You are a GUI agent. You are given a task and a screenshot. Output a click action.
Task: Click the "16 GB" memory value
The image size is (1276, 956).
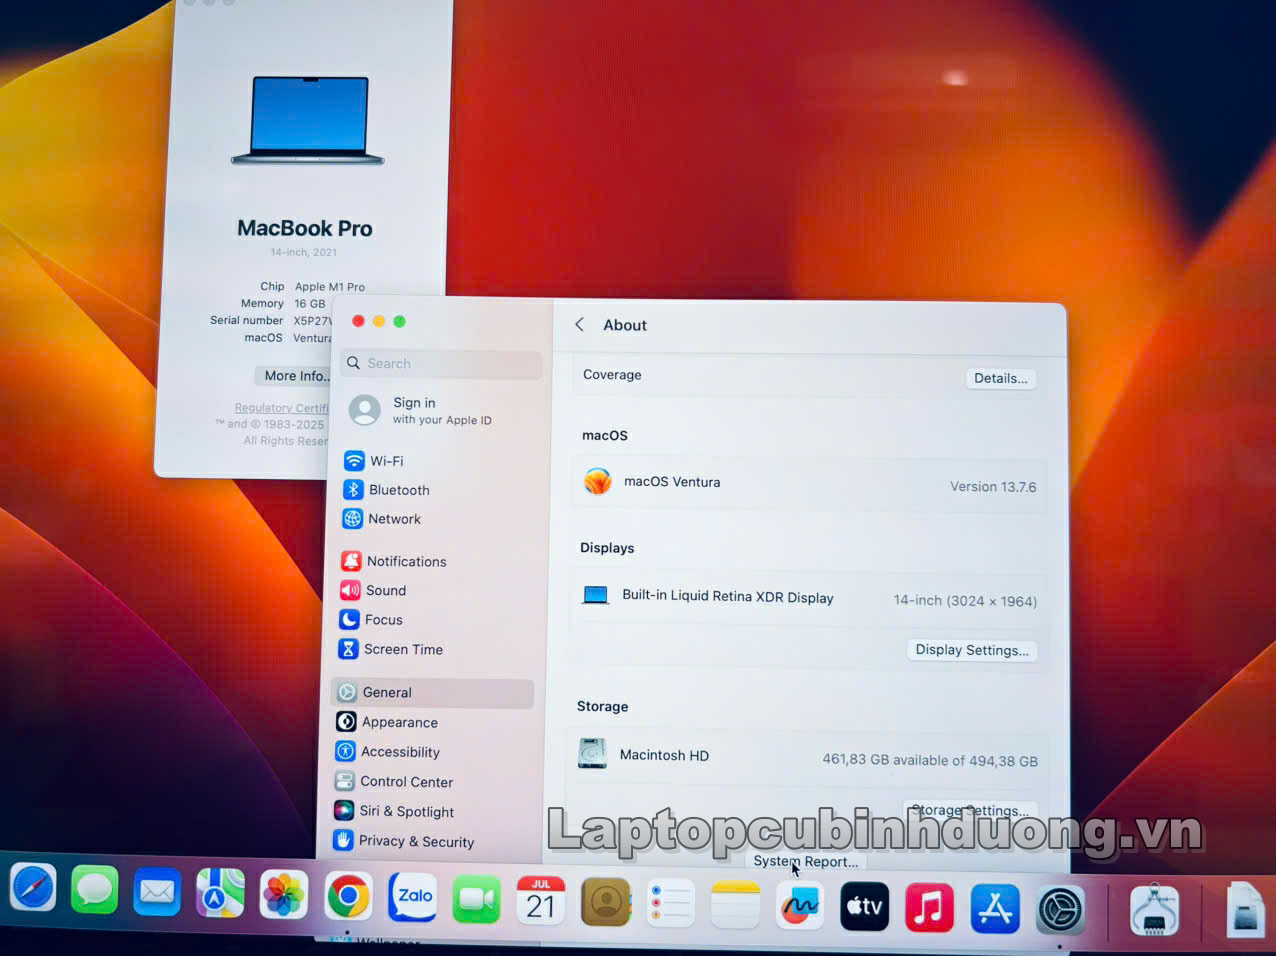[310, 304]
